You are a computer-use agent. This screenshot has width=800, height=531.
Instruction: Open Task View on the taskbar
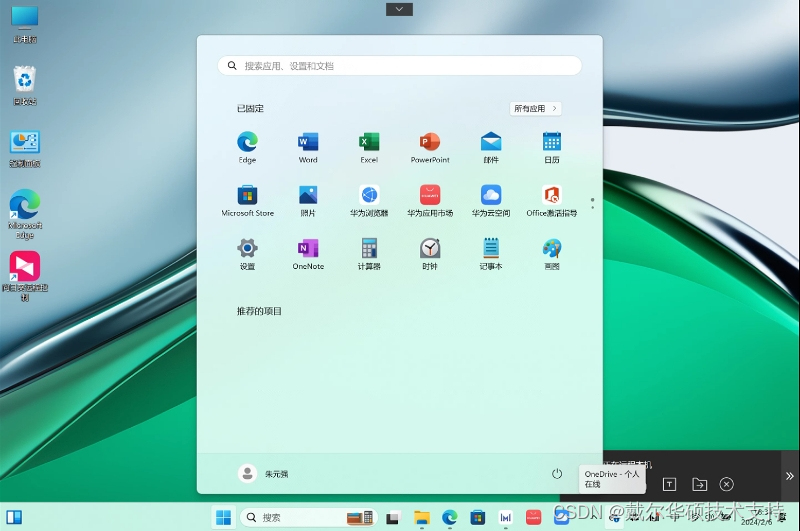(392, 518)
